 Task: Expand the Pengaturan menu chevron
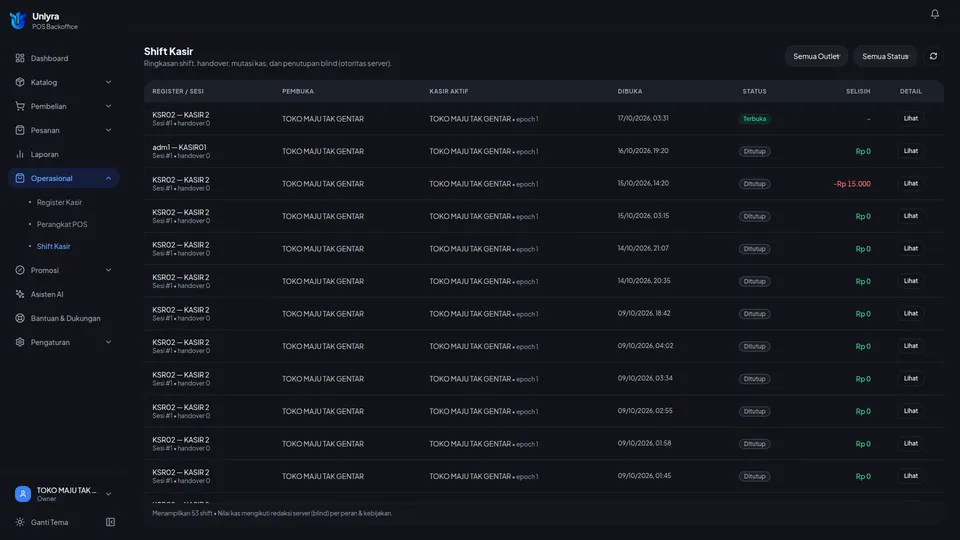[108, 342]
